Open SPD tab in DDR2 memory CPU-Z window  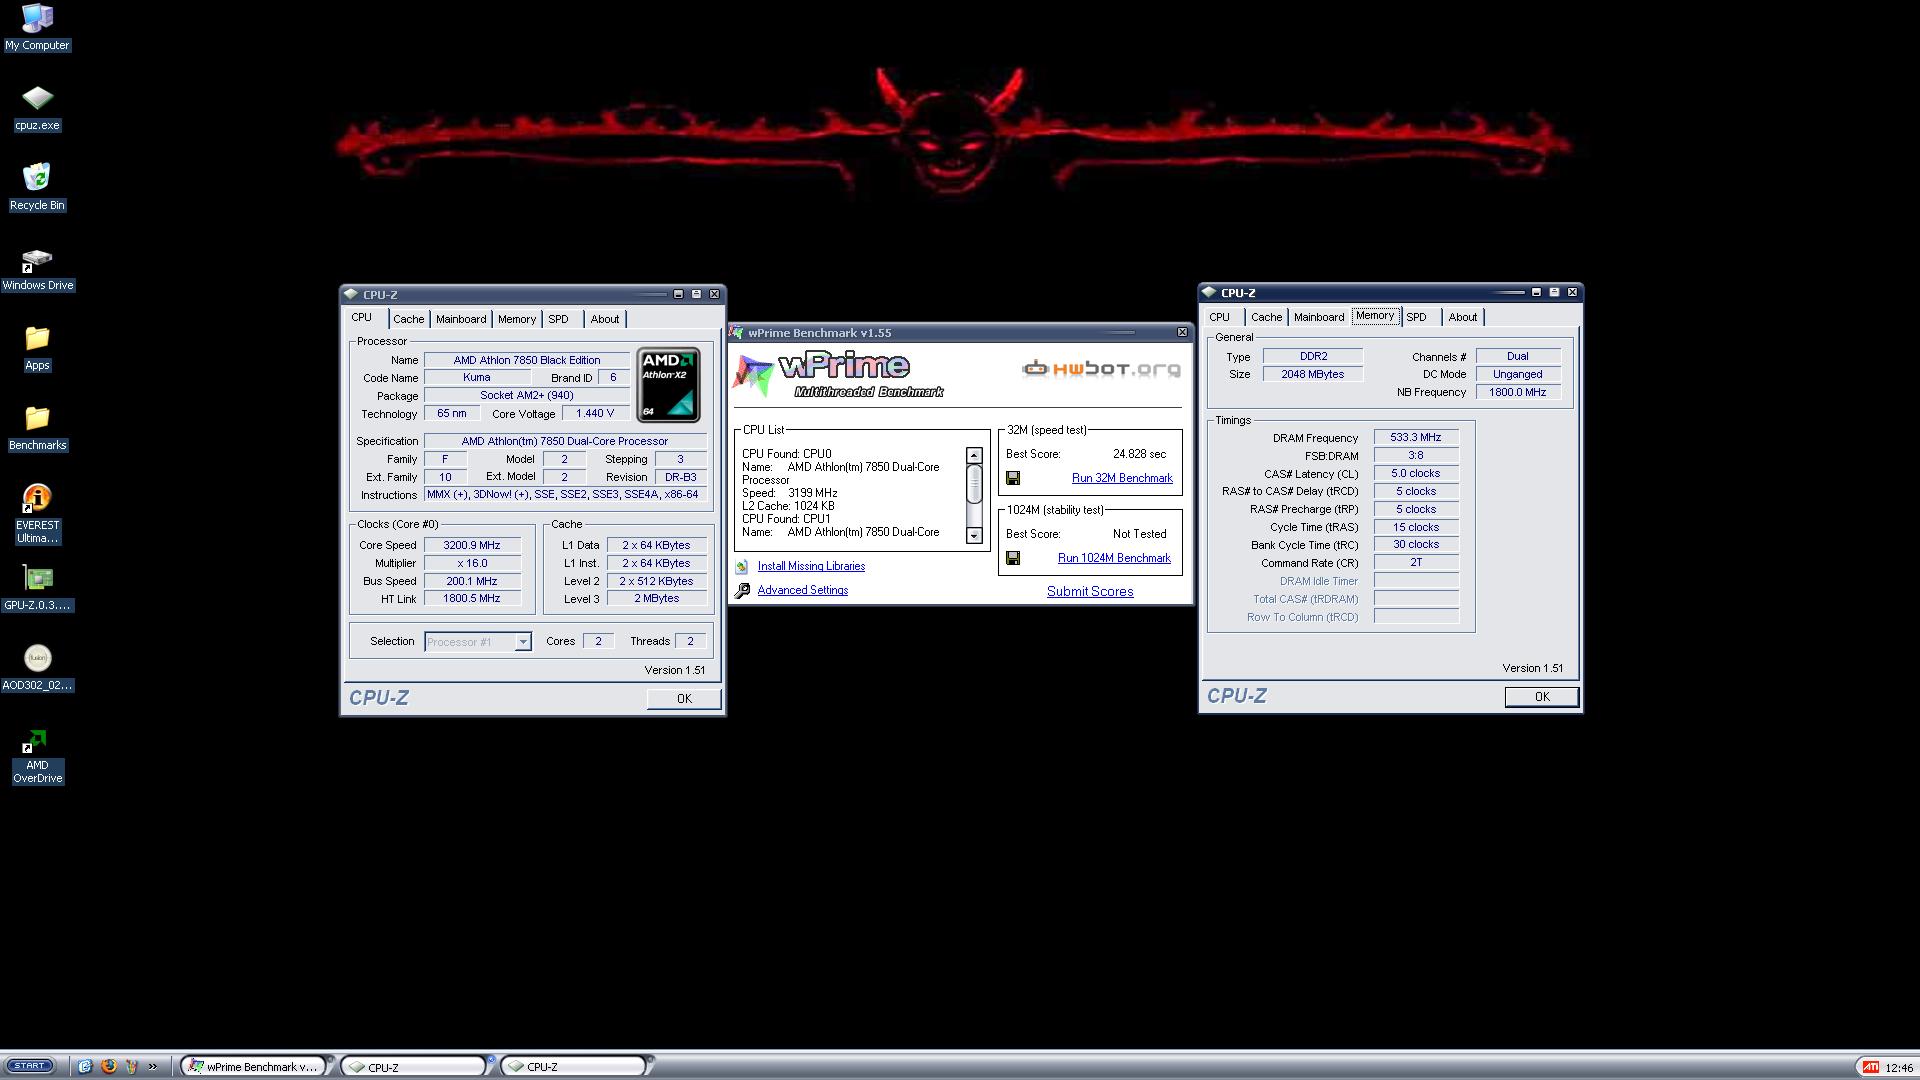click(1416, 317)
